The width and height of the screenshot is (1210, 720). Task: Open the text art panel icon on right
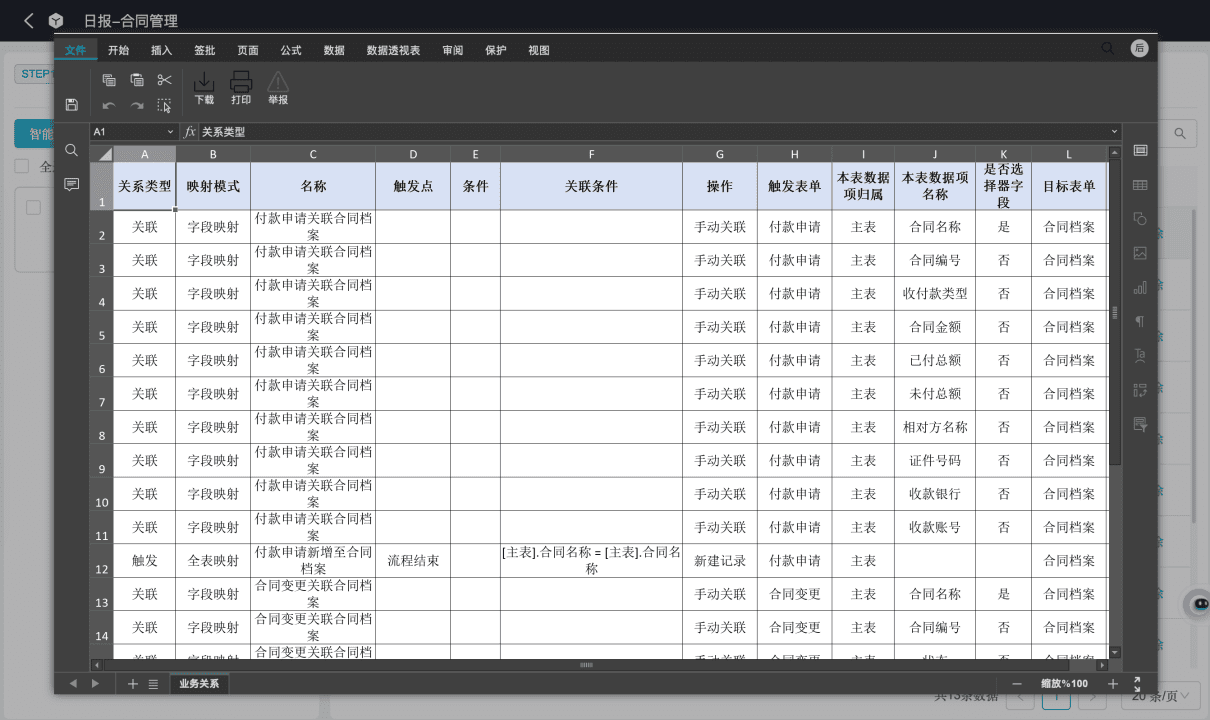tap(1140, 355)
